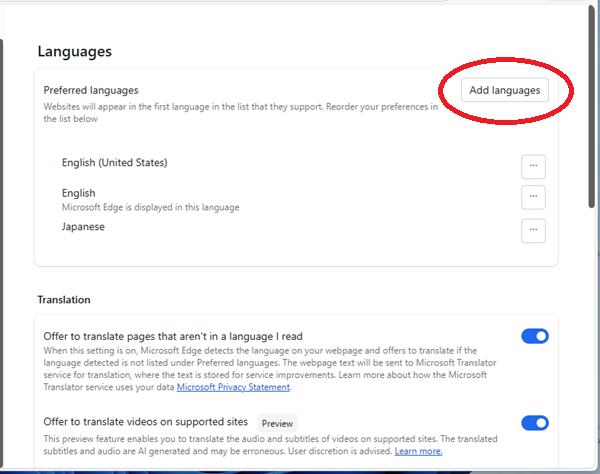Image resolution: width=600 pixels, height=474 pixels.
Task: Click 'Microsoft Edge is displayed in this language' text
Action: pos(150,207)
